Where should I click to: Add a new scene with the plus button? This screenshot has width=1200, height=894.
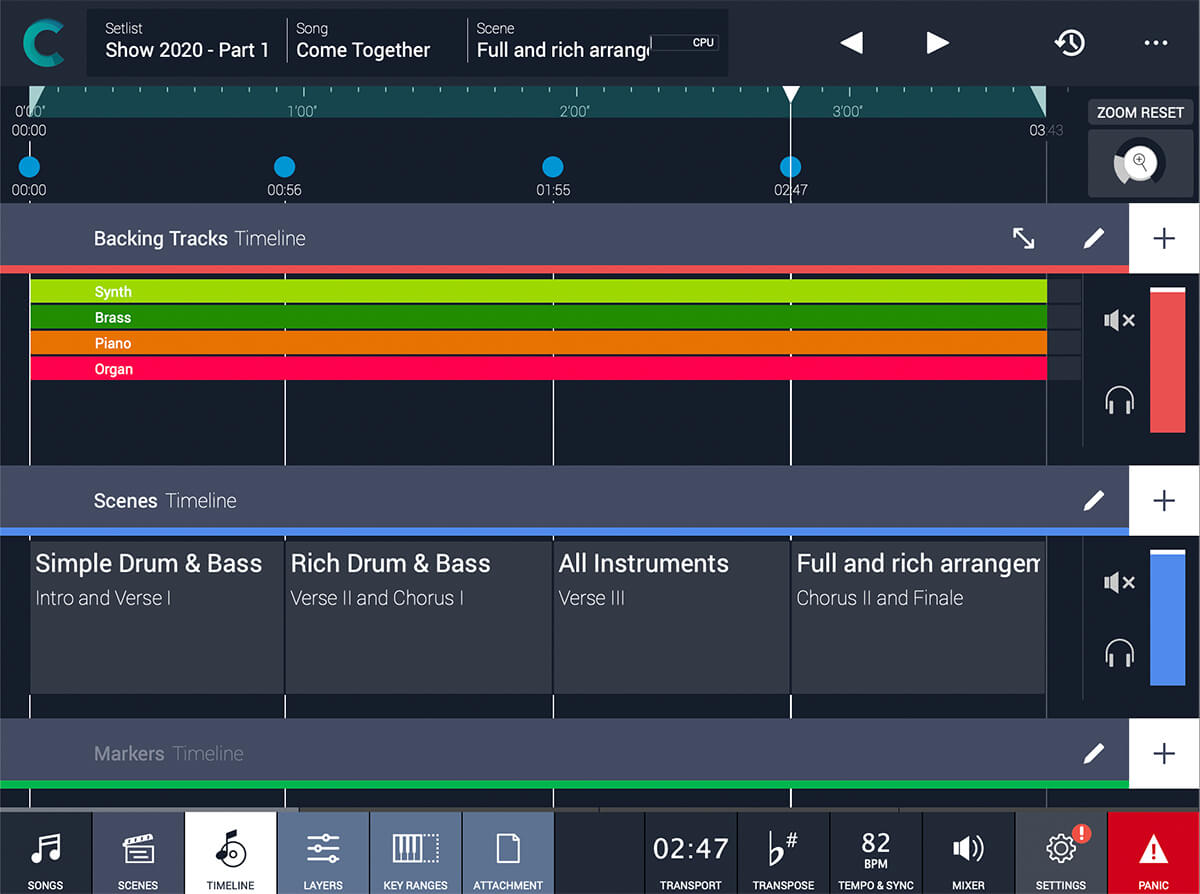click(1164, 500)
